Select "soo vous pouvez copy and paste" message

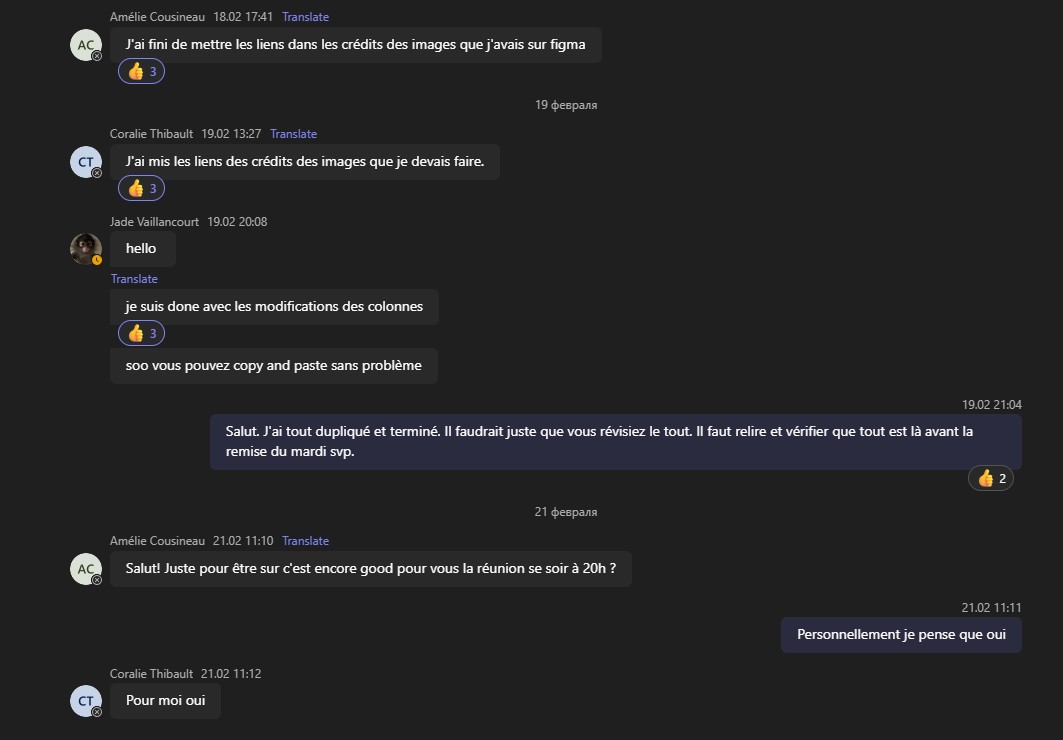click(273, 366)
